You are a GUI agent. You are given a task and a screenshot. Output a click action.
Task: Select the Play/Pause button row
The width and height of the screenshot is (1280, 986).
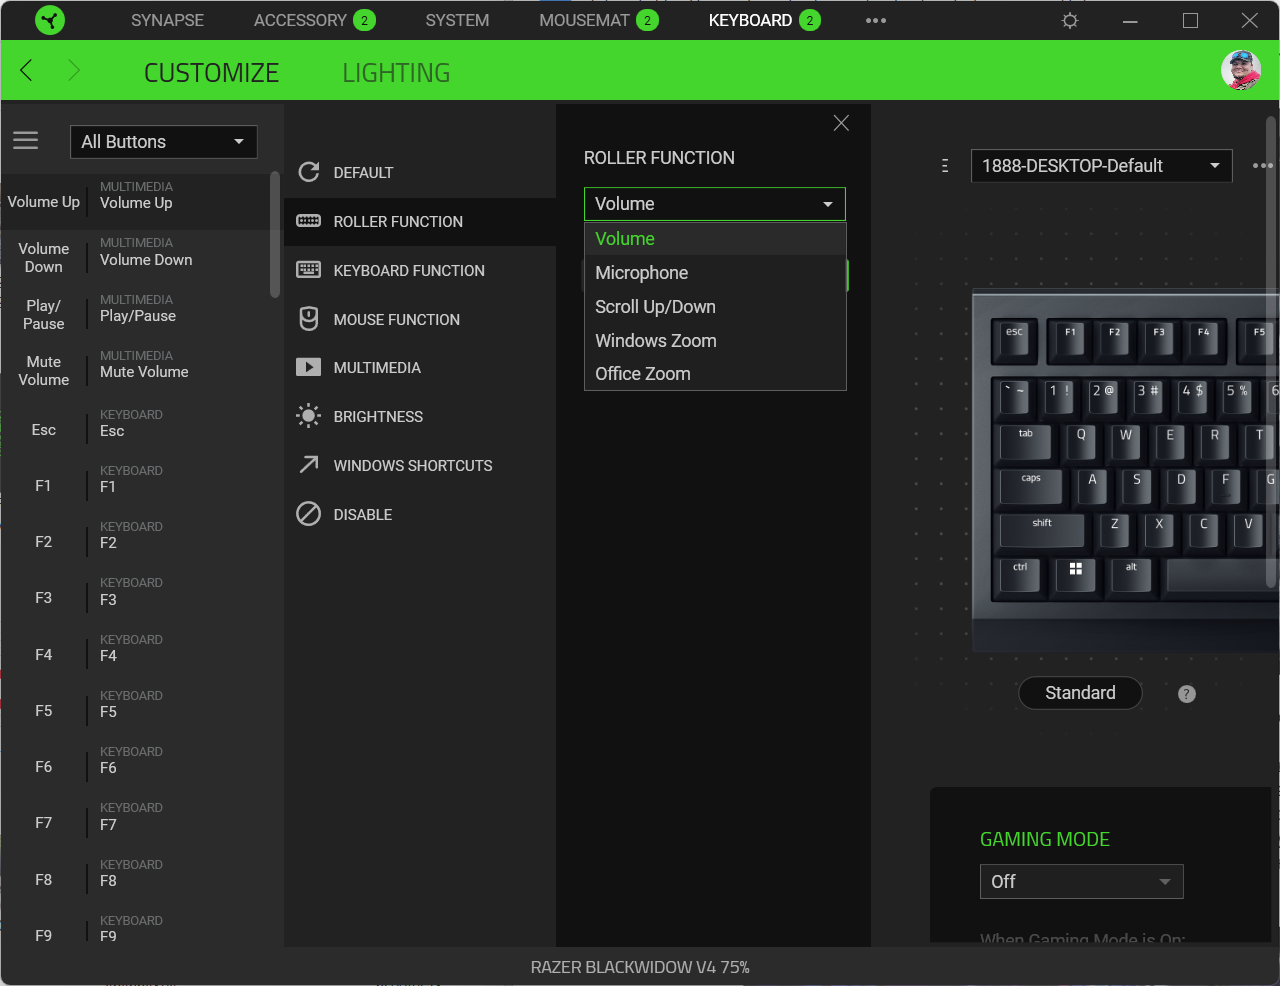[135, 314]
